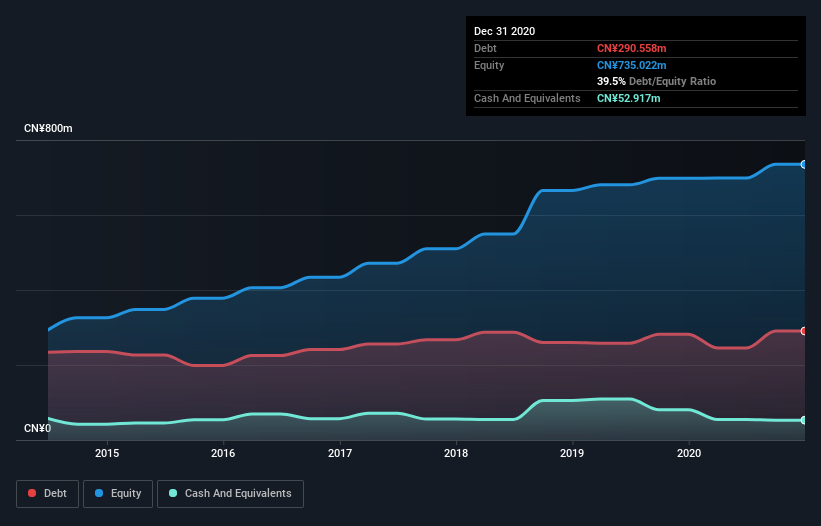Click the 2016 x-axis label
This screenshot has height=526, width=821.
point(223,453)
